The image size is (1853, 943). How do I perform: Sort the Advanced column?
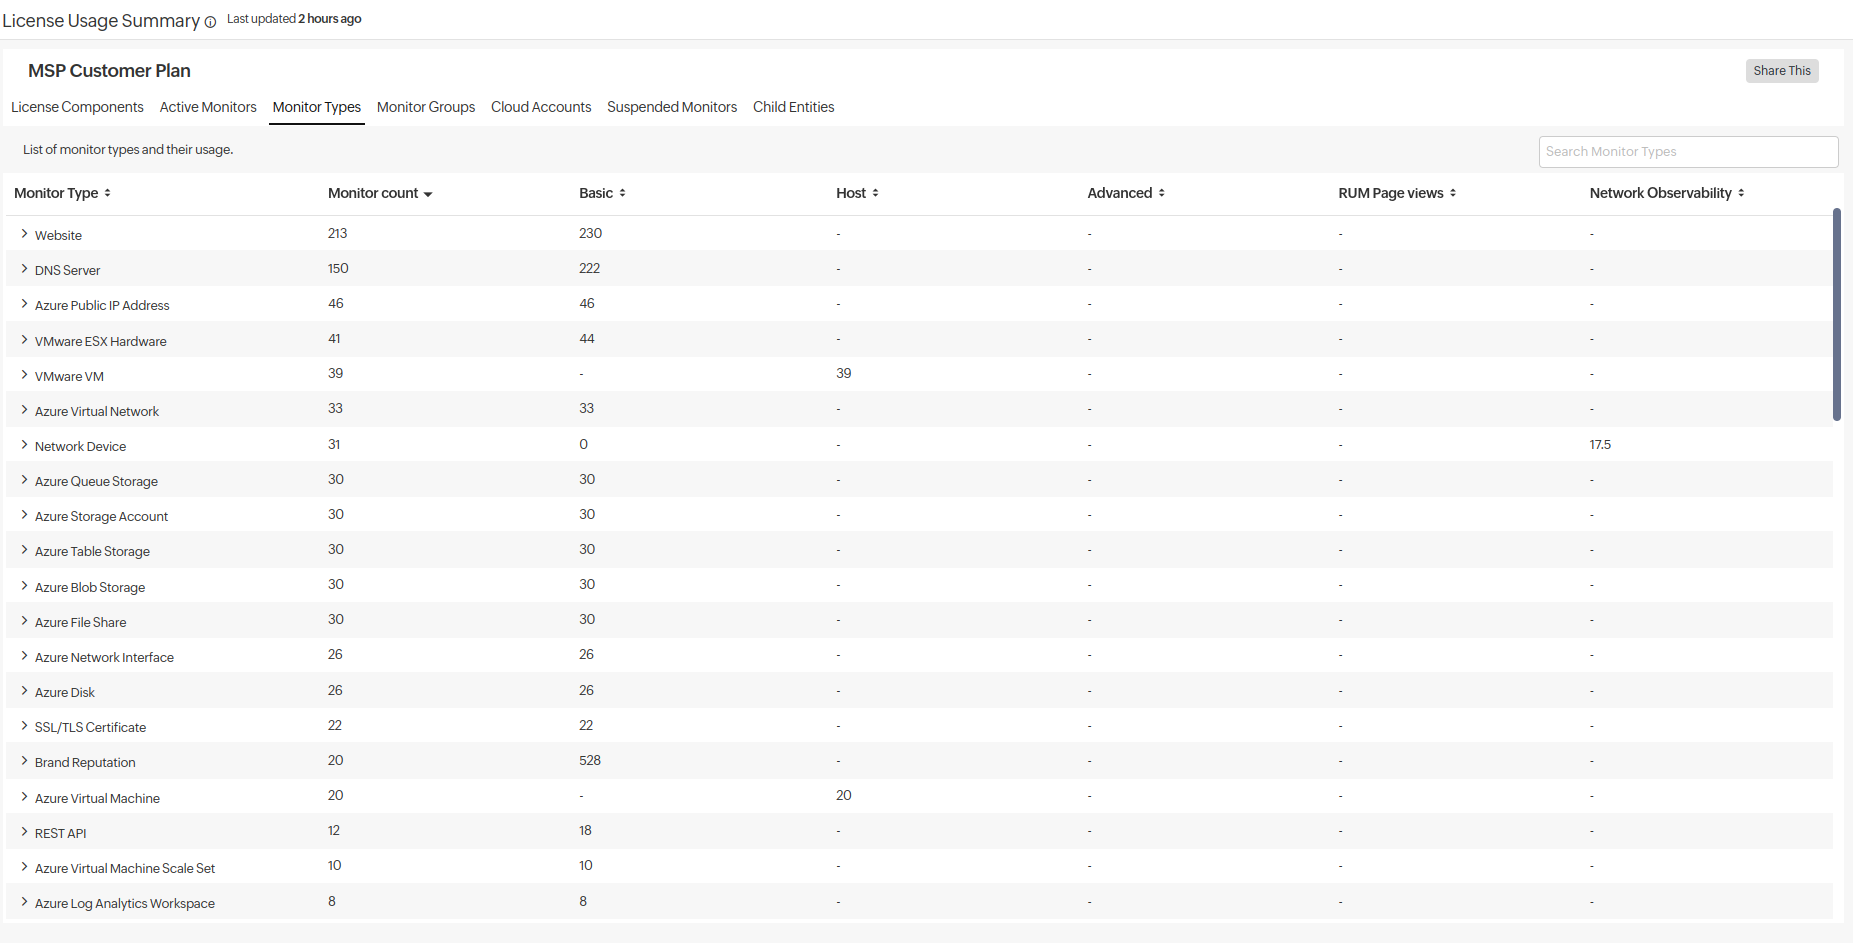click(x=1161, y=193)
